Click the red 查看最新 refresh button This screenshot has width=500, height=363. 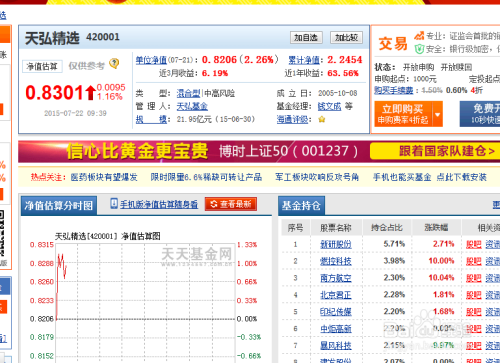pos(231,204)
